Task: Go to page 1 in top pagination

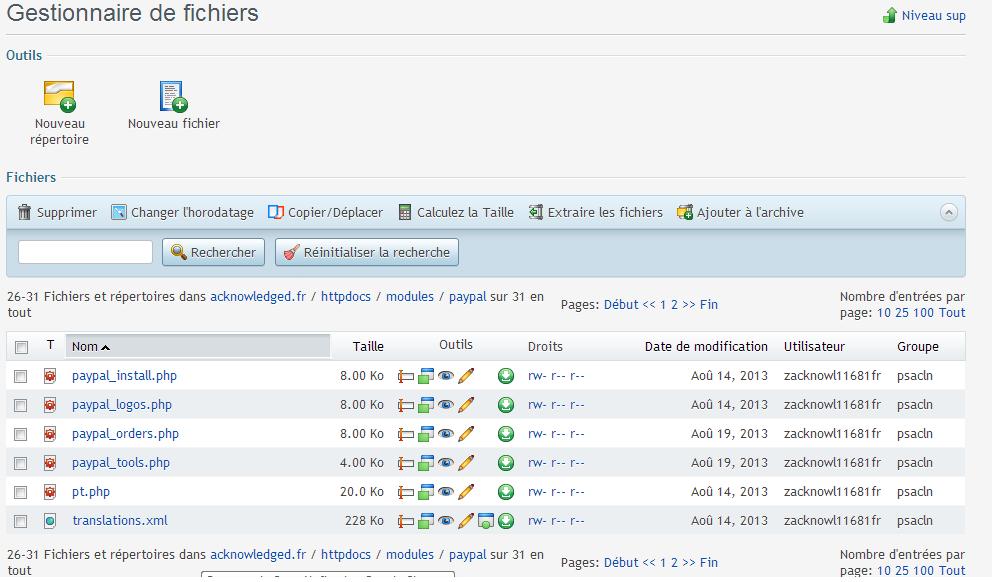Action: pyautogui.click(x=662, y=305)
